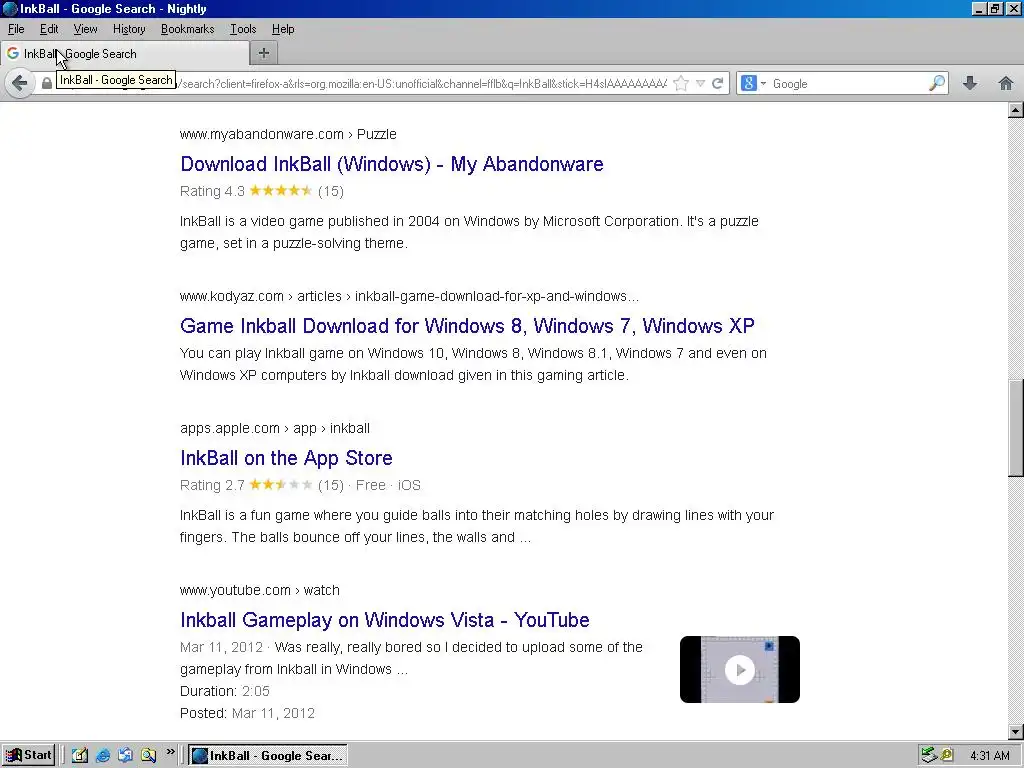
Task: Open the Bookmarks menu
Action: (187, 29)
